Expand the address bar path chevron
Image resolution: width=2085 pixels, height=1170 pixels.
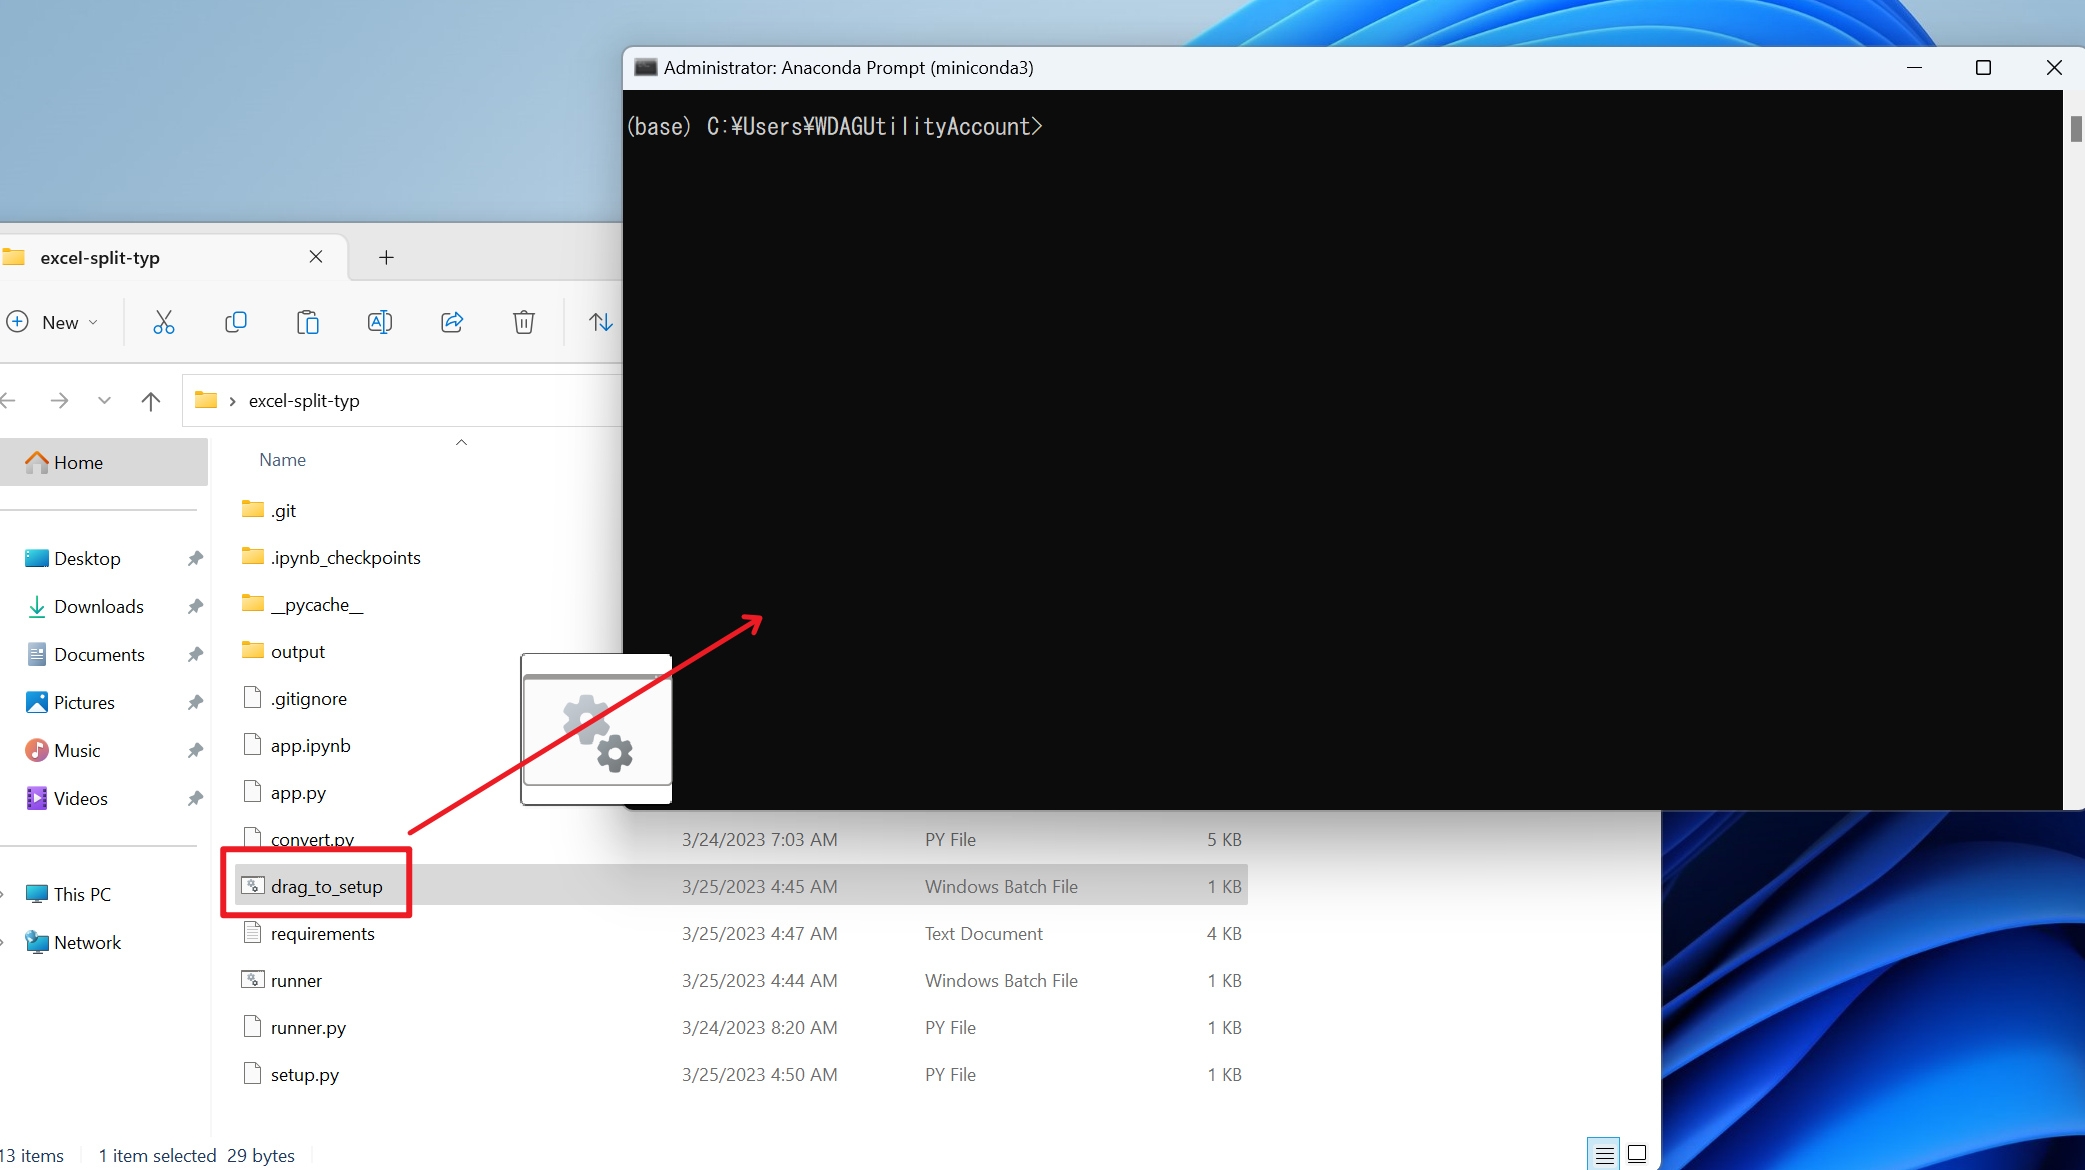click(x=232, y=401)
